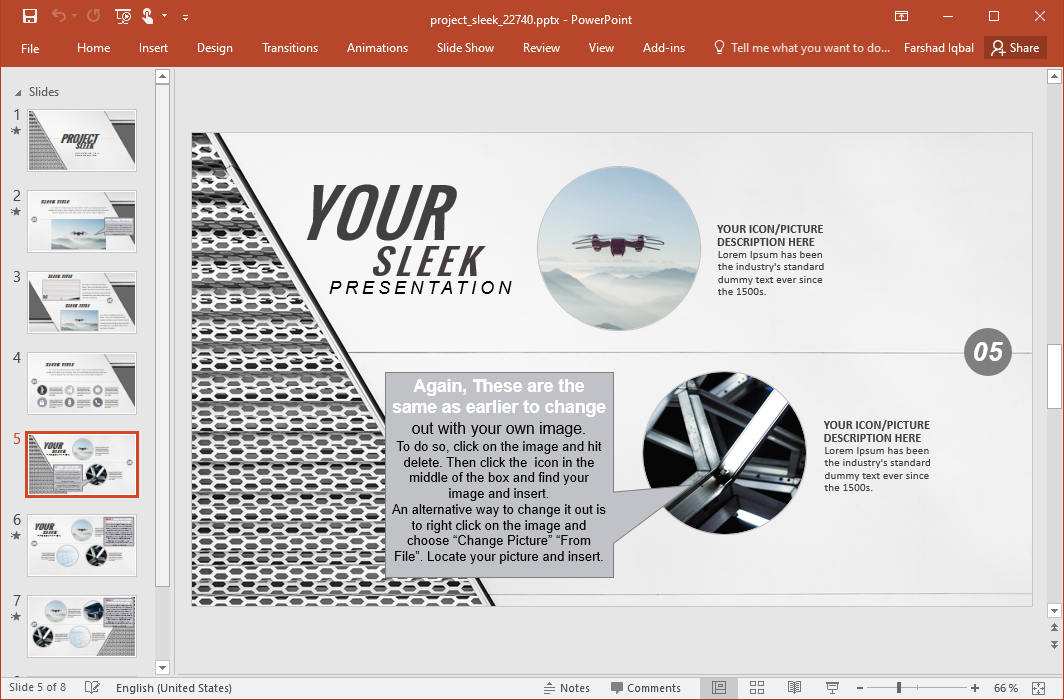Viewport: 1064px width, 700px height.
Task: Open Touch/Mouse mode dropdown arrow
Action: pyautogui.click(x=164, y=17)
